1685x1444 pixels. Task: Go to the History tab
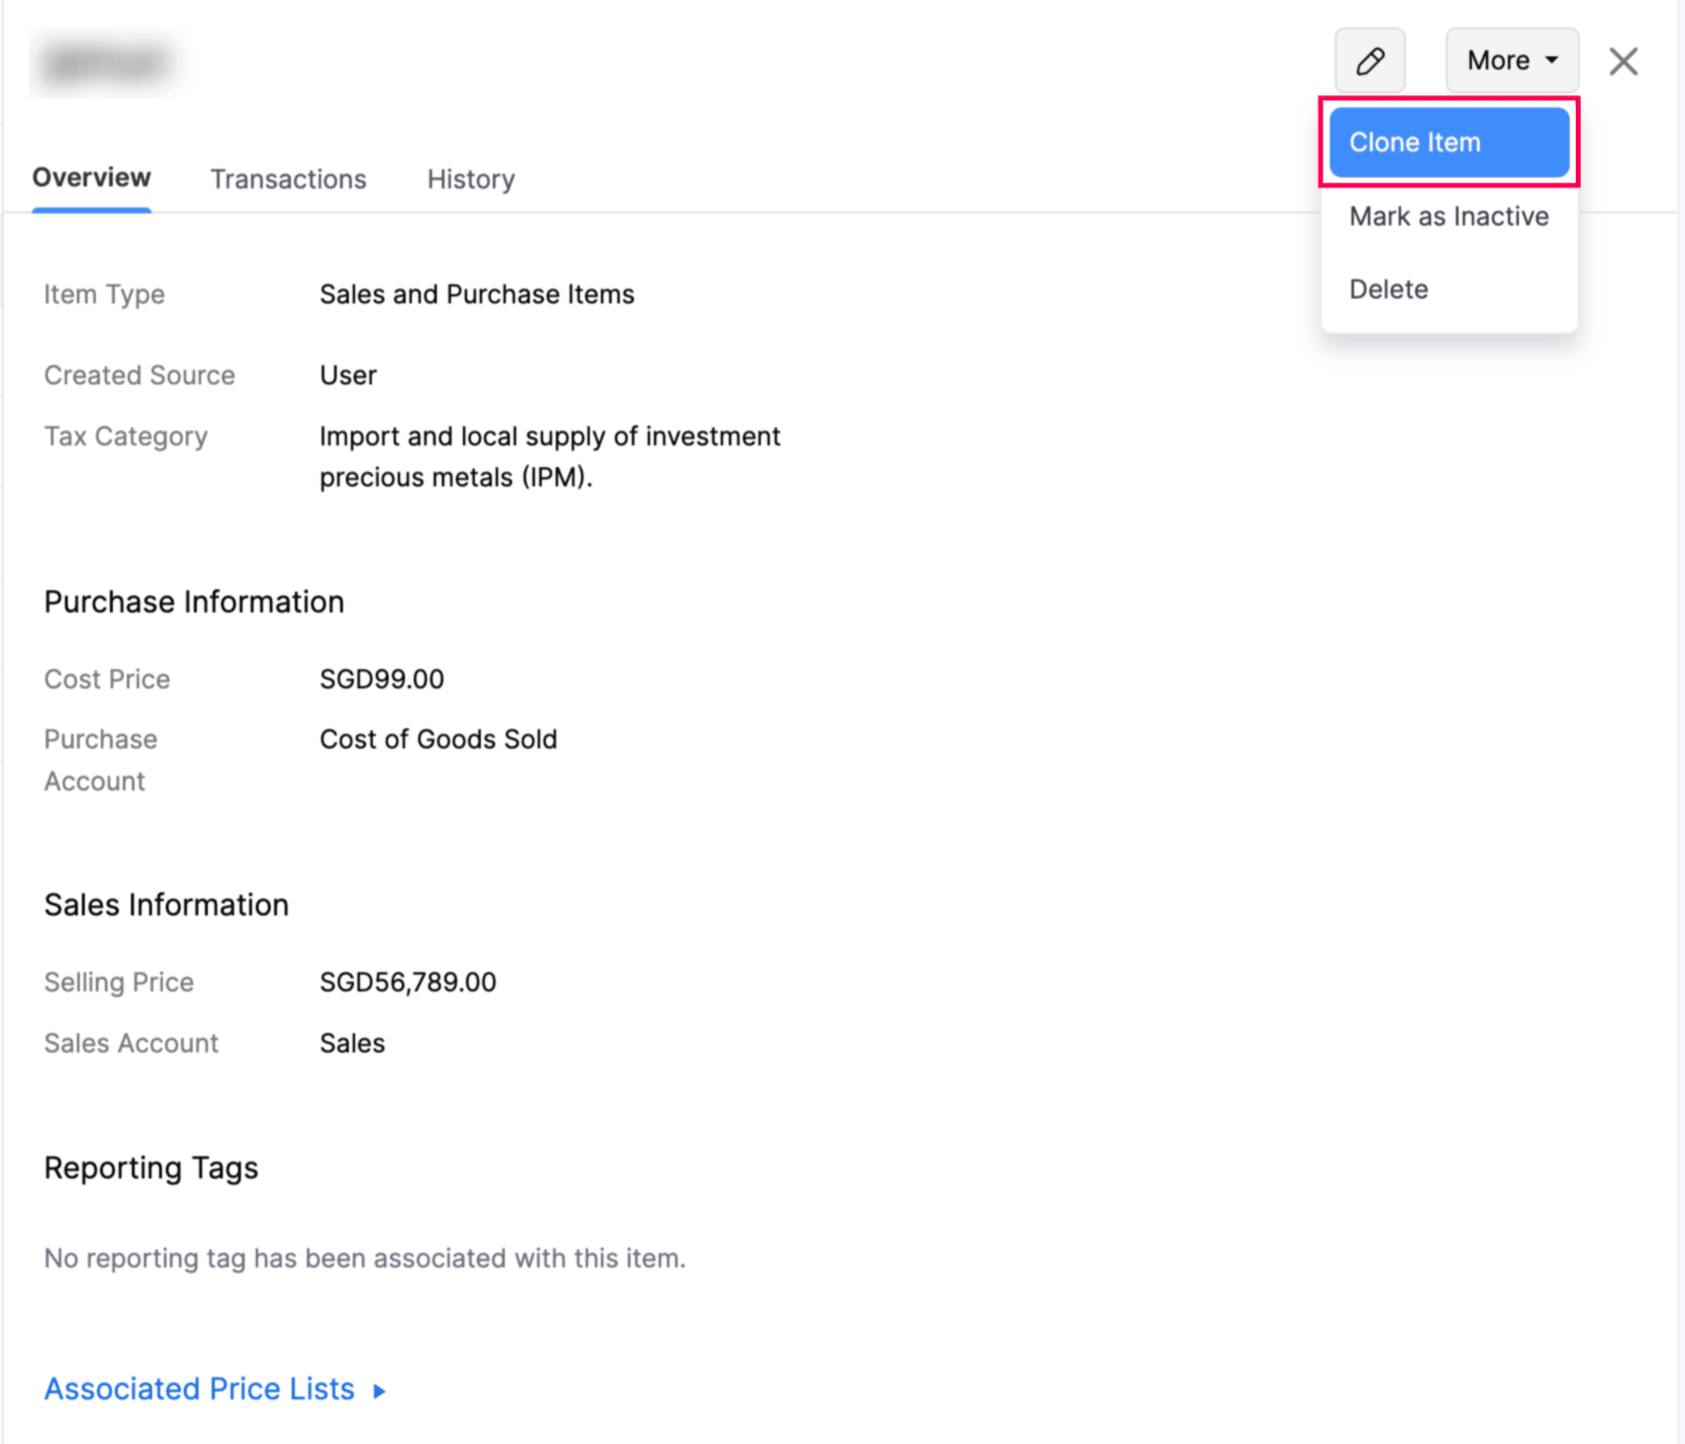click(x=471, y=179)
